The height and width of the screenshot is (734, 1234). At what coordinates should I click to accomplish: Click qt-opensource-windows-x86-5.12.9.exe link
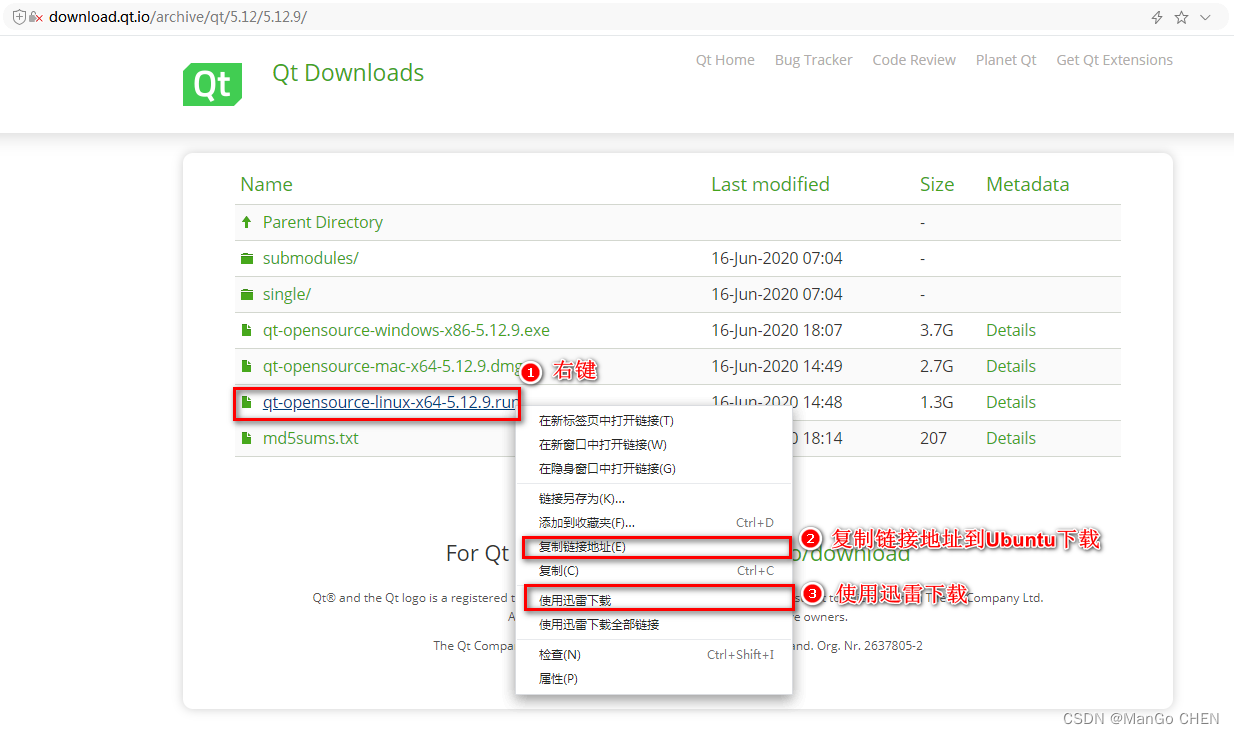(406, 330)
